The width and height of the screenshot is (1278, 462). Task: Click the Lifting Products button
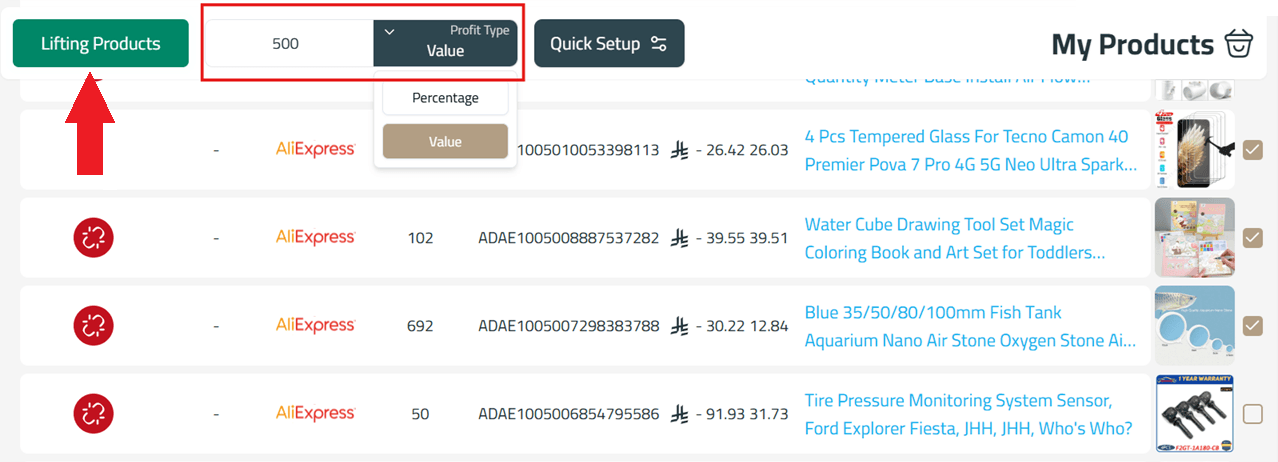click(100, 44)
